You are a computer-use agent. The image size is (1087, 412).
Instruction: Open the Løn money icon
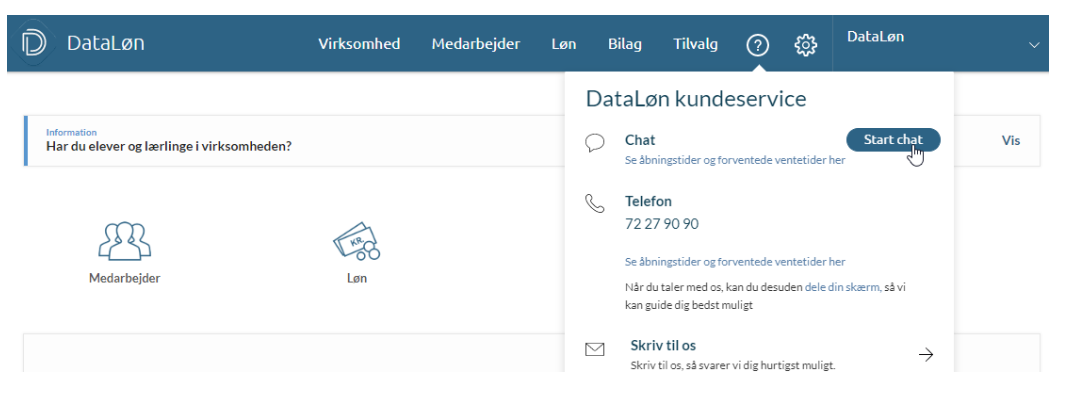(357, 240)
